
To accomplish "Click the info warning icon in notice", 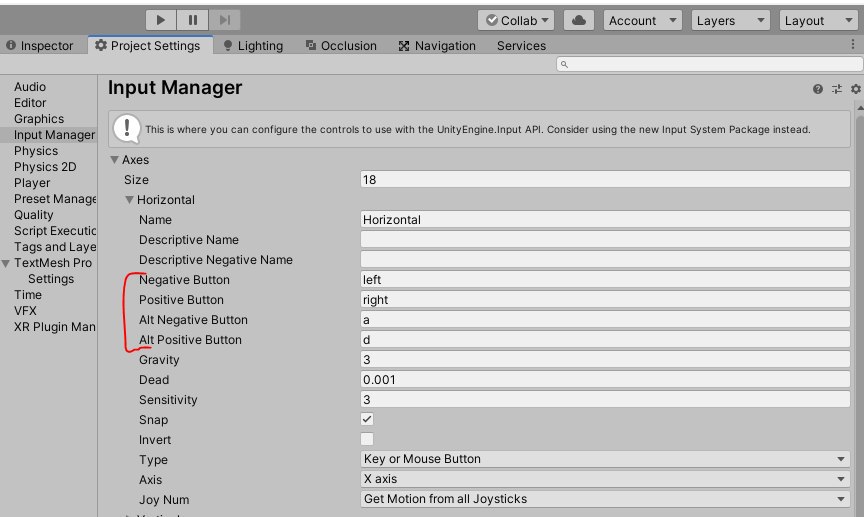I will point(127,129).
